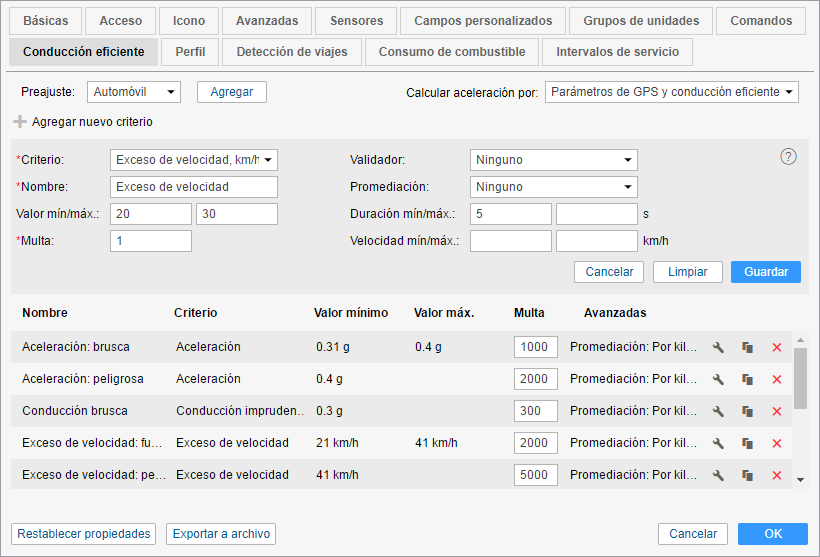Viewport: 820px width, 557px height.
Task: Click the 'Nombre' text input field
Action: tap(194, 187)
